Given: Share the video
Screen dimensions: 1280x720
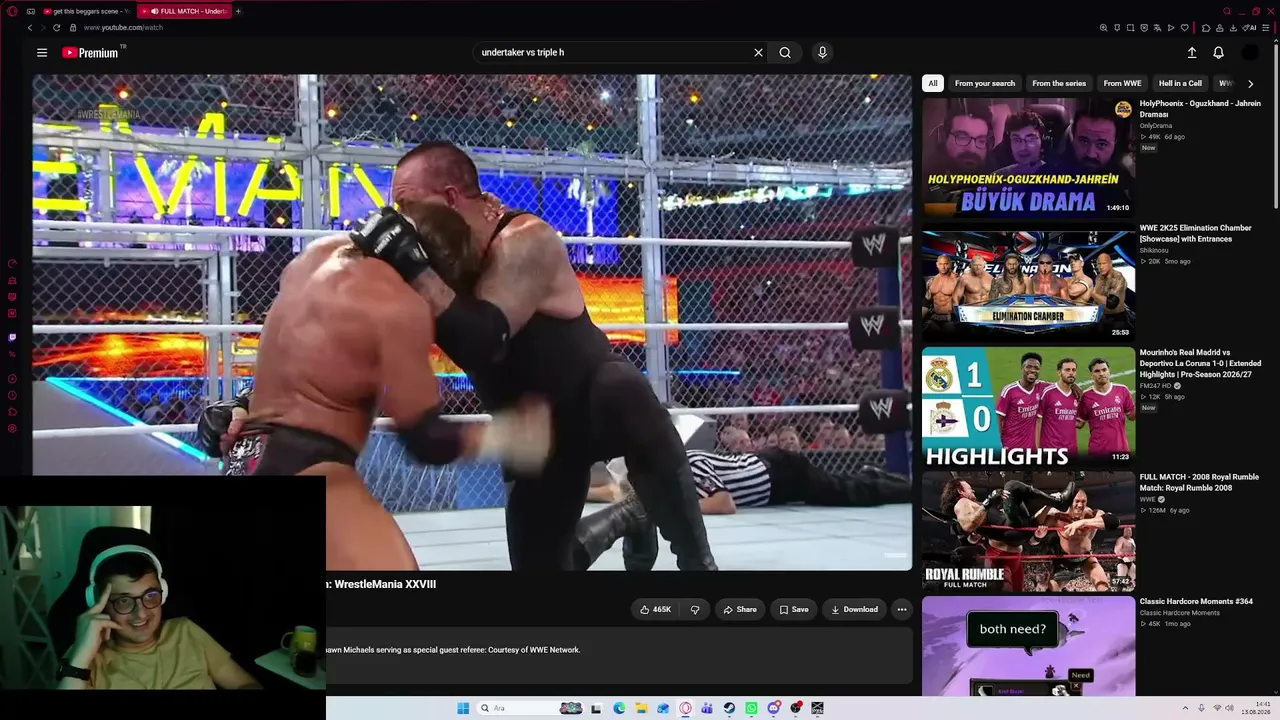Looking at the screenshot, I should [x=740, y=609].
